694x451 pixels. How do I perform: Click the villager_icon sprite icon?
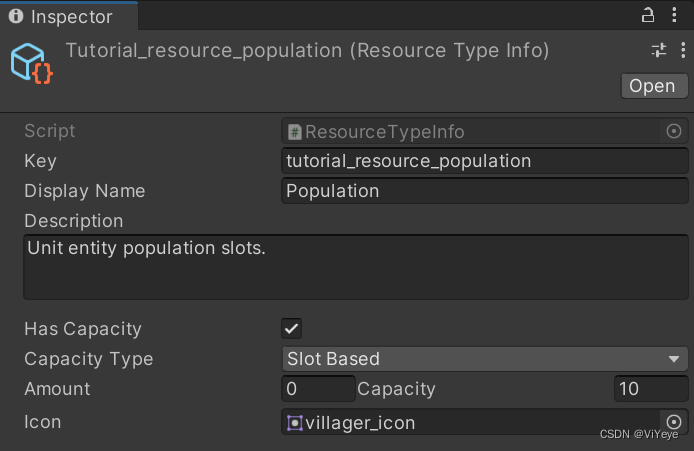point(295,423)
